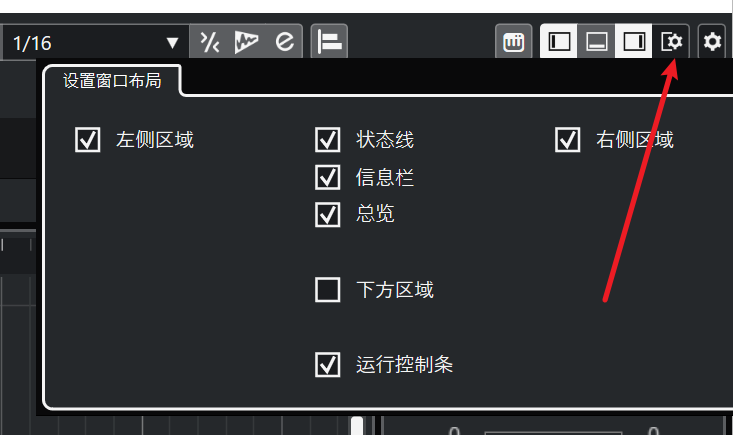Open the 1/16 quantize dropdown

95,43
